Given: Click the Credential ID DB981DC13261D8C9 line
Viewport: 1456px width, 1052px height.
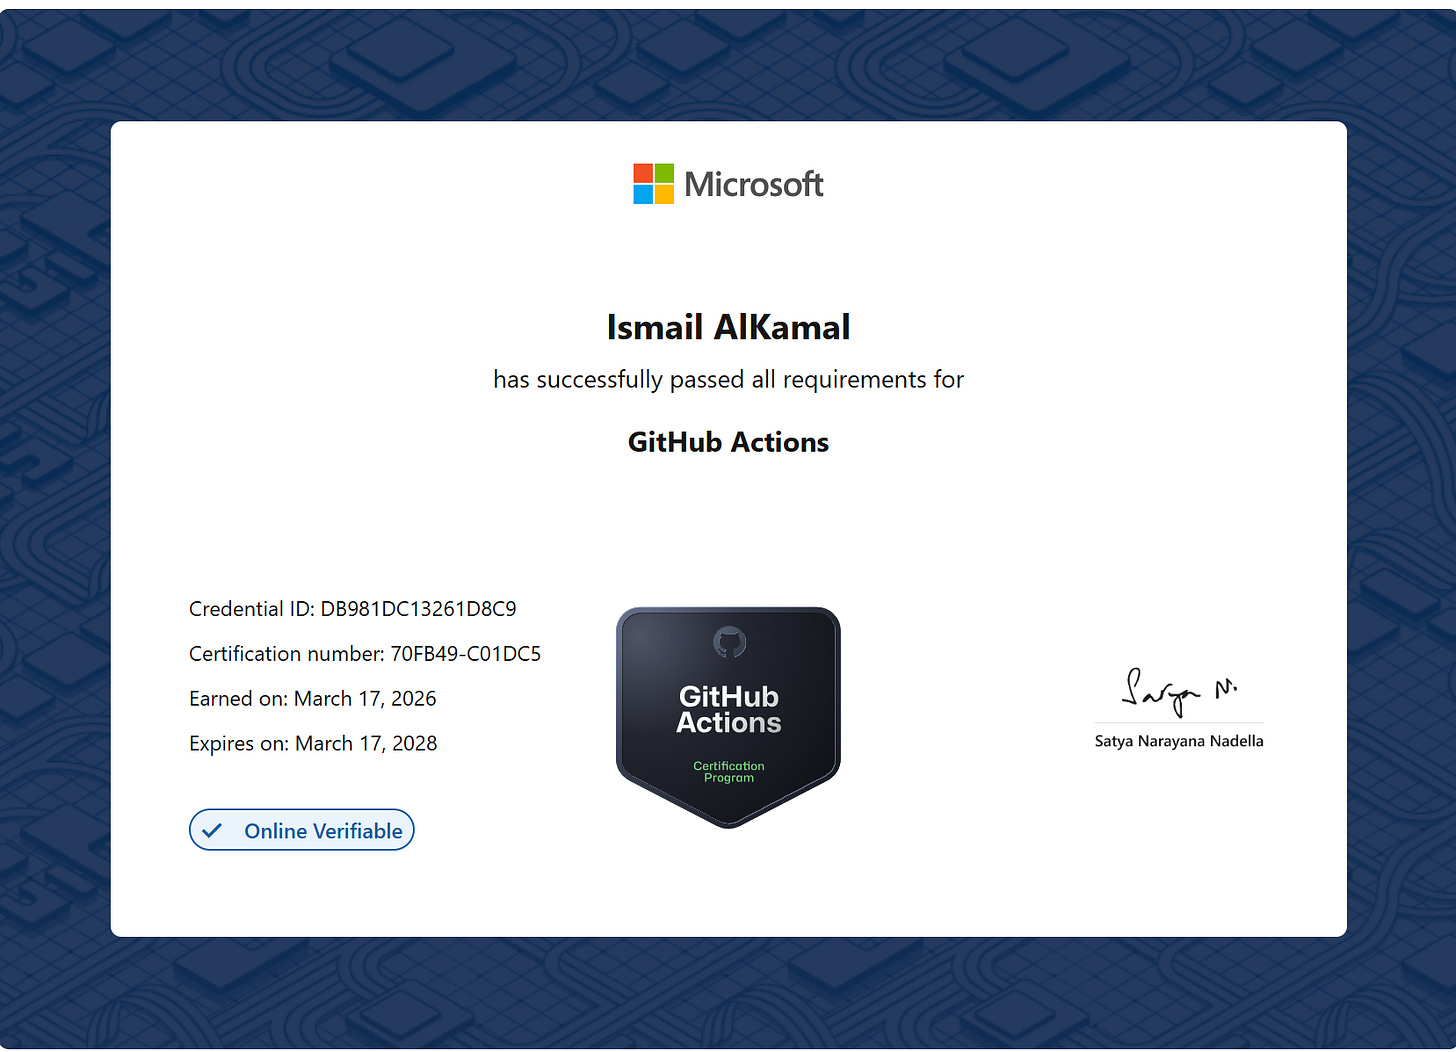Looking at the screenshot, I should coord(353,609).
